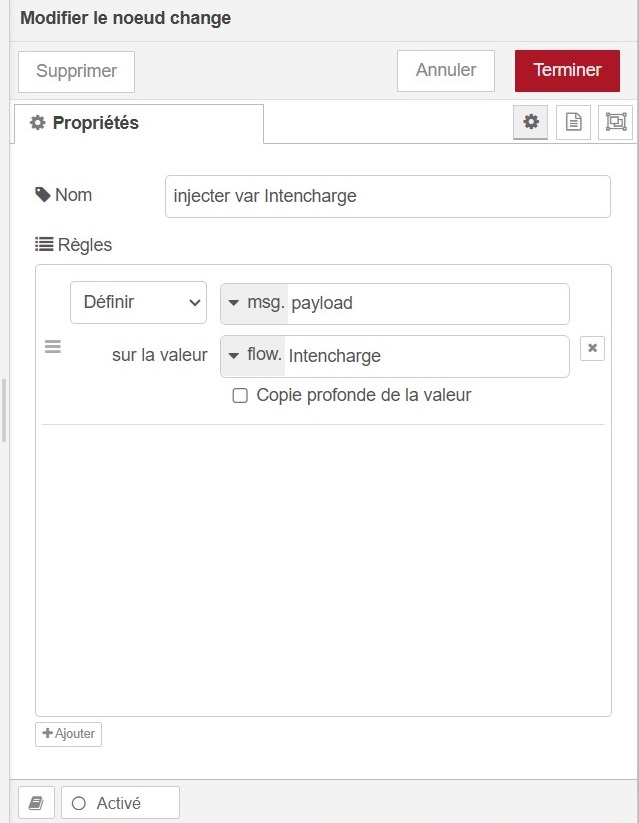Open the description document icon

point(573,121)
